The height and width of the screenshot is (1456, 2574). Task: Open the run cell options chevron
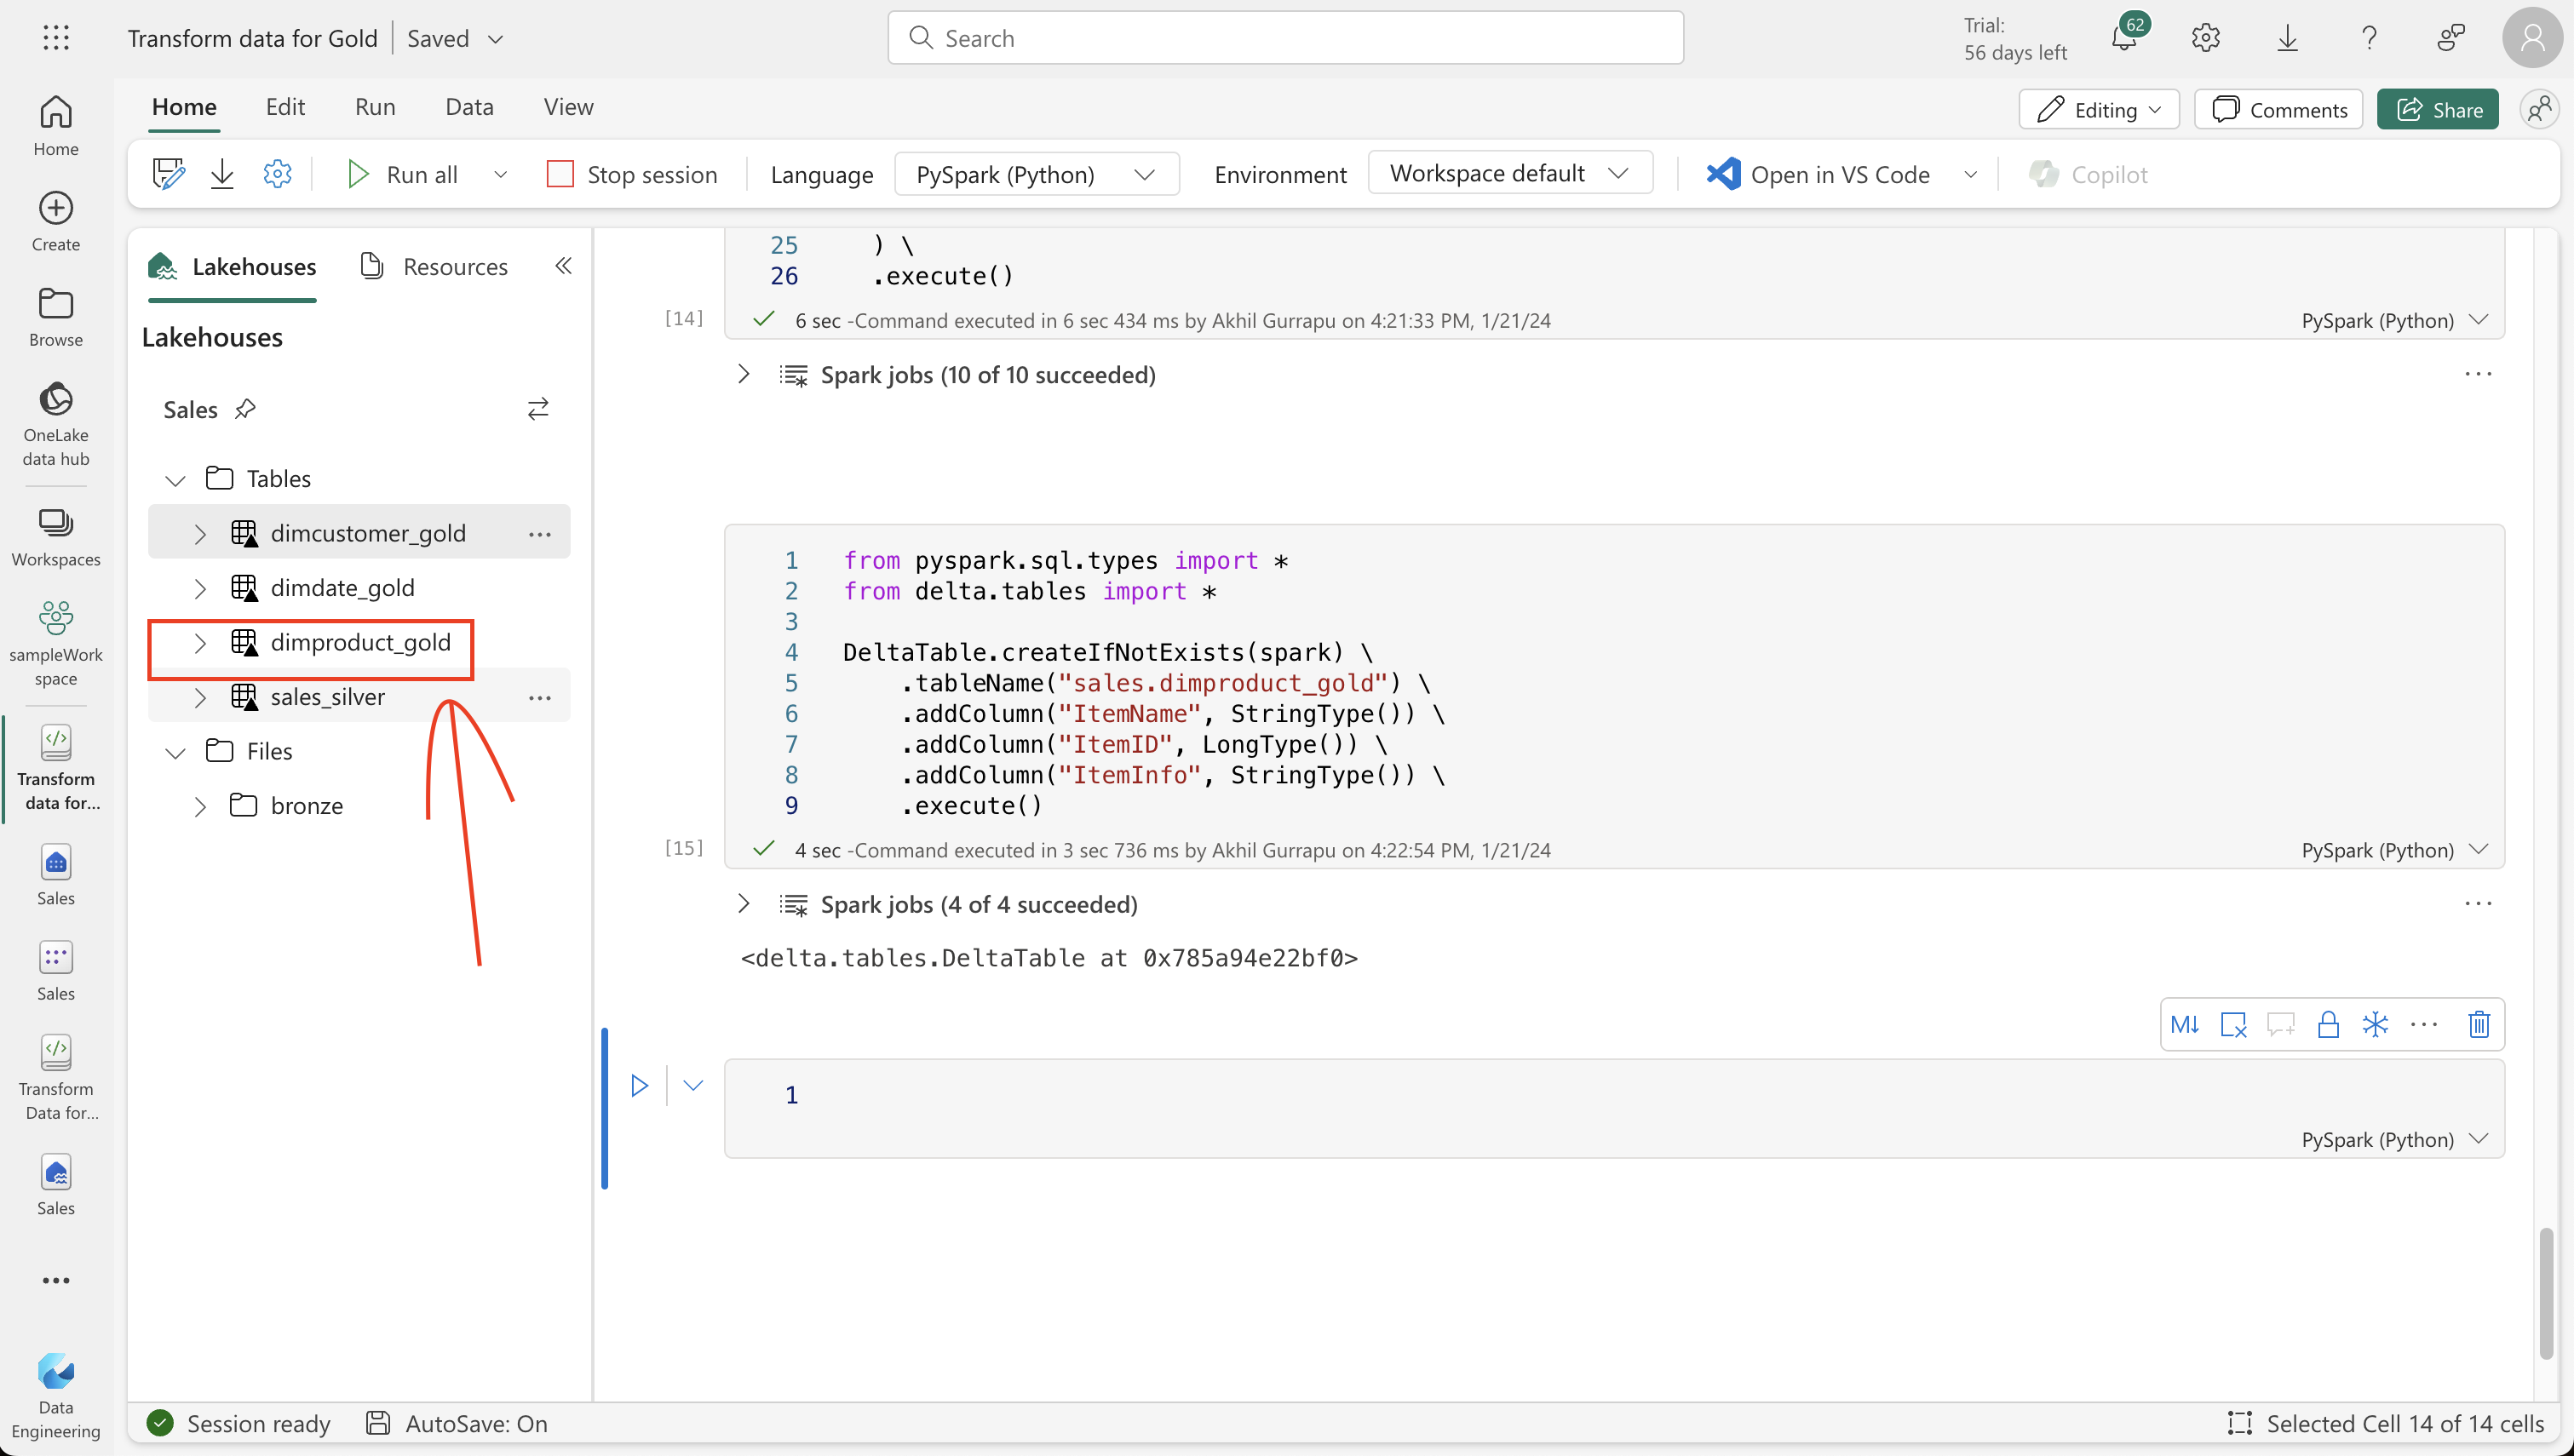point(693,1085)
